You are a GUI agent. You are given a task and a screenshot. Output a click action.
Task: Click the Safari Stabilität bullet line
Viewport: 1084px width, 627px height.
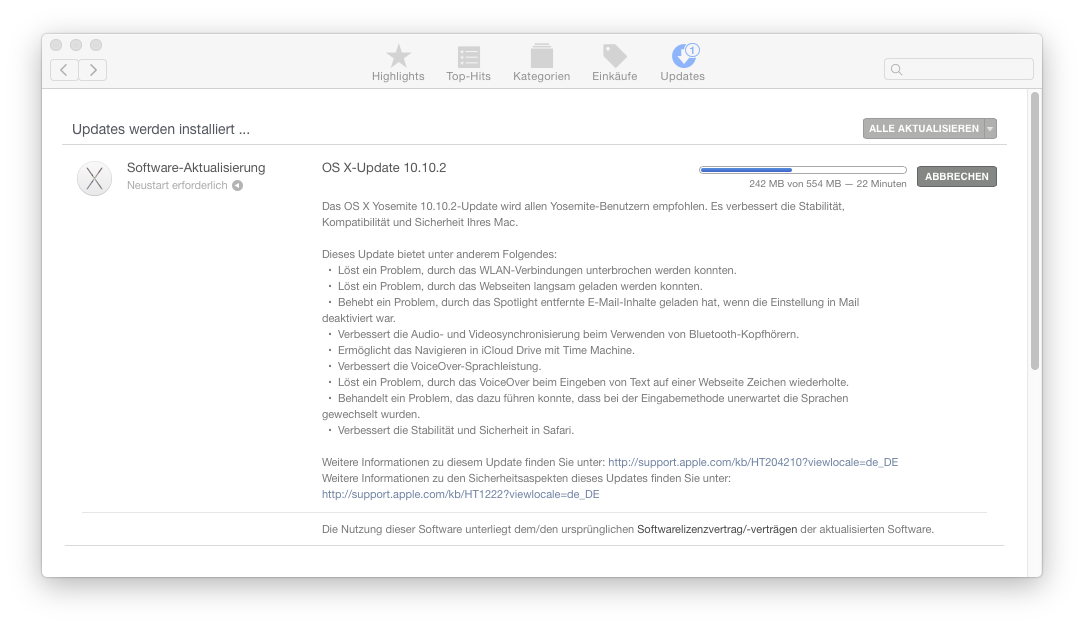pos(456,430)
